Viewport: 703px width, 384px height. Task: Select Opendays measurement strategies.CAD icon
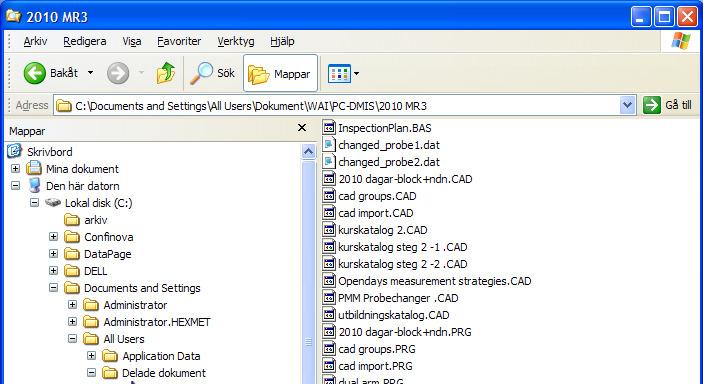click(329, 281)
